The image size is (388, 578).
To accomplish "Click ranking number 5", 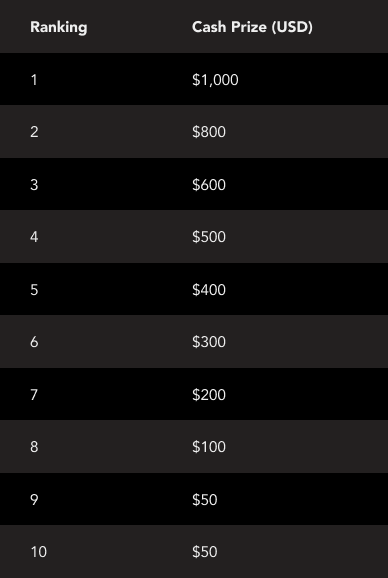I will point(34,290).
